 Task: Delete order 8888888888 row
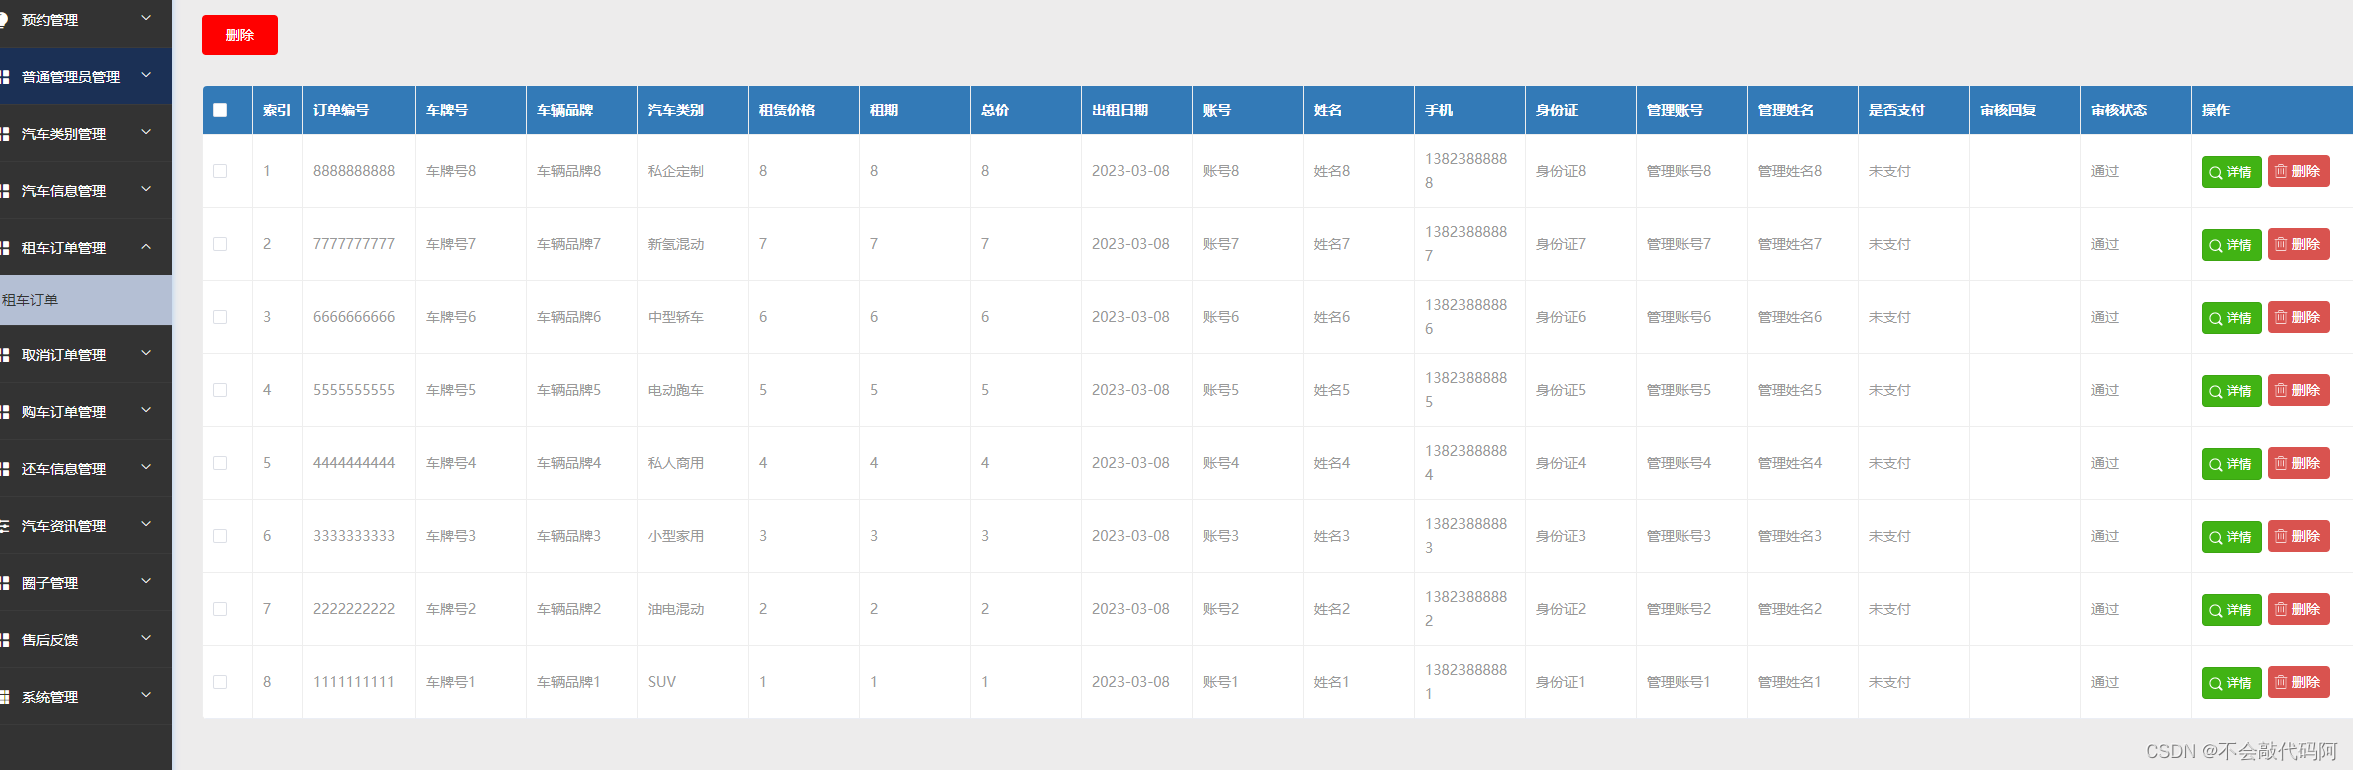pos(2298,171)
